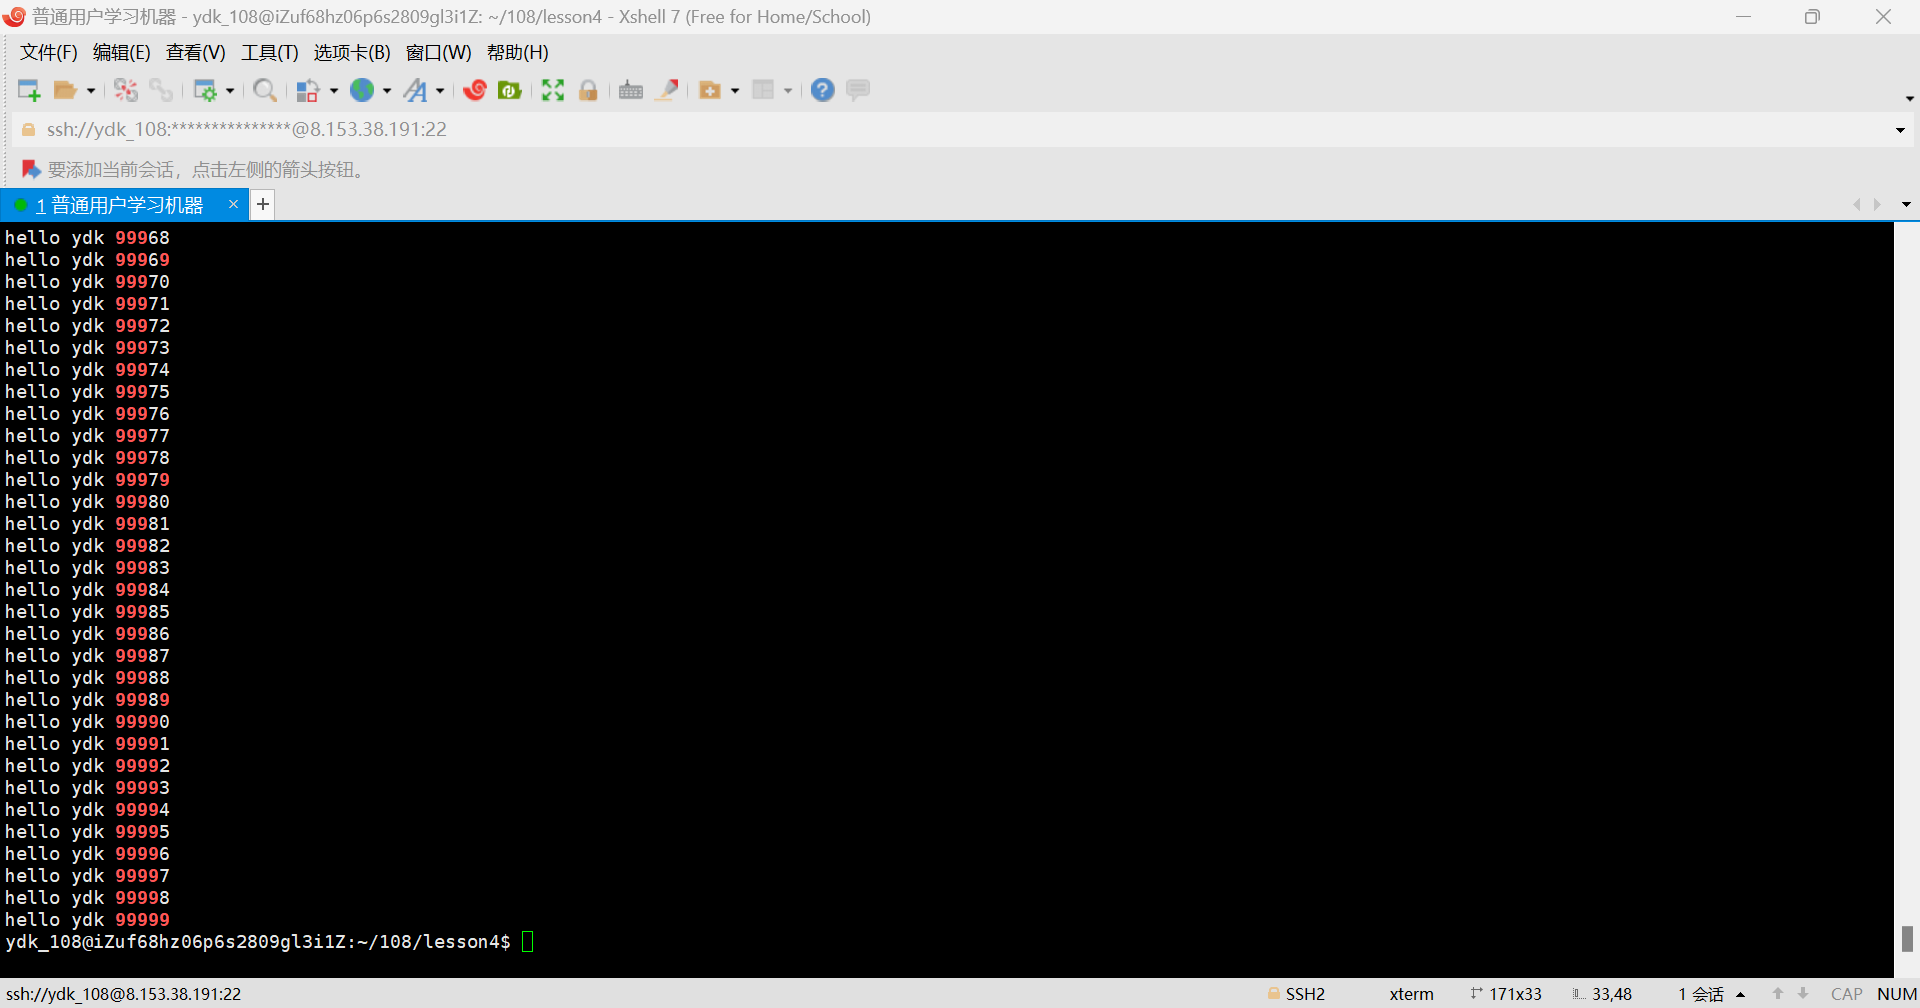This screenshot has width=1920, height=1008.
Task: Click the red bookmark add-session arrow icon
Action: 31,169
